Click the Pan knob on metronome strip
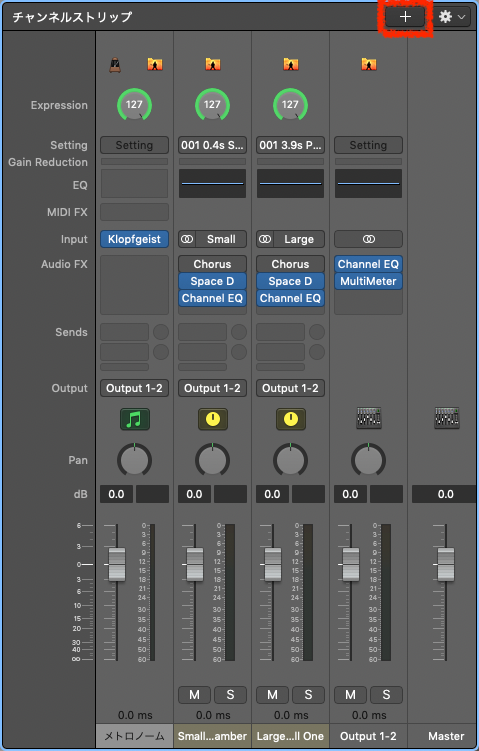Image resolution: width=479 pixels, height=751 pixels. pyautogui.click(x=135, y=460)
